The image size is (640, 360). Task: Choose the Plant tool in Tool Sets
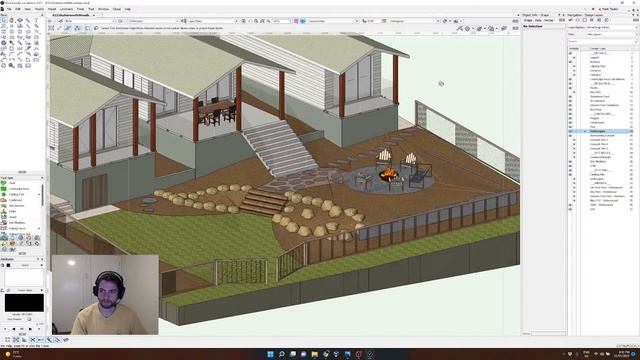coord(12,183)
